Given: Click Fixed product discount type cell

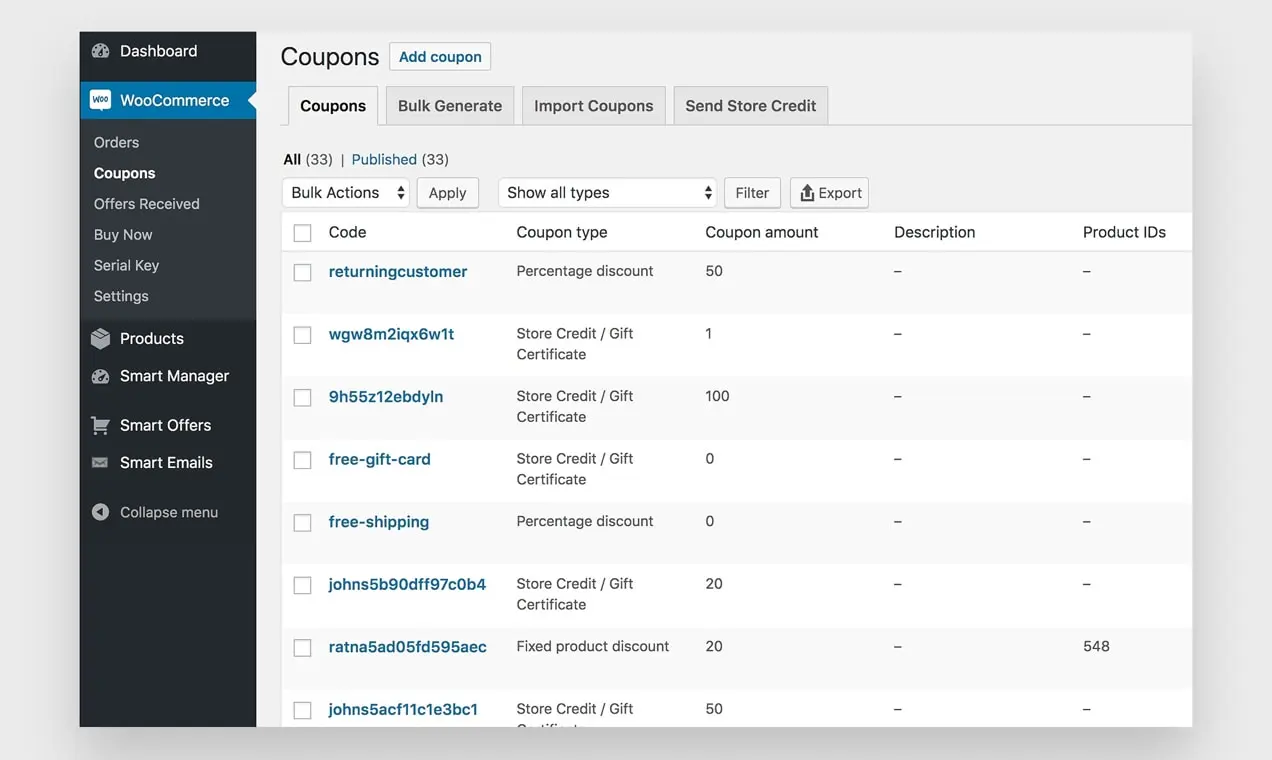Looking at the screenshot, I should [x=593, y=647].
